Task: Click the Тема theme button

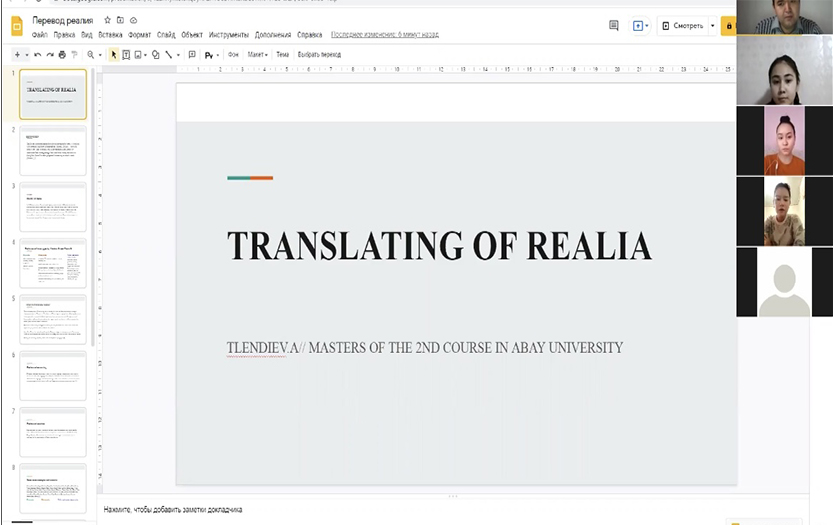Action: [282, 55]
